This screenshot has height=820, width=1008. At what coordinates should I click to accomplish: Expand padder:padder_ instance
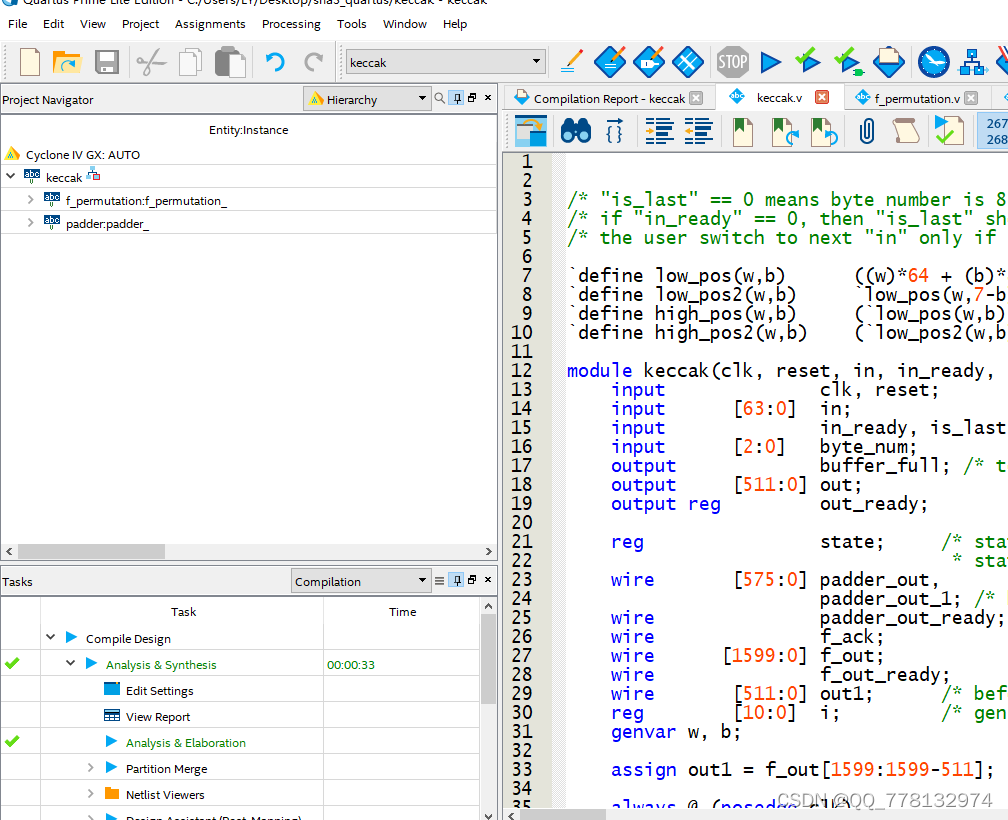pos(30,223)
